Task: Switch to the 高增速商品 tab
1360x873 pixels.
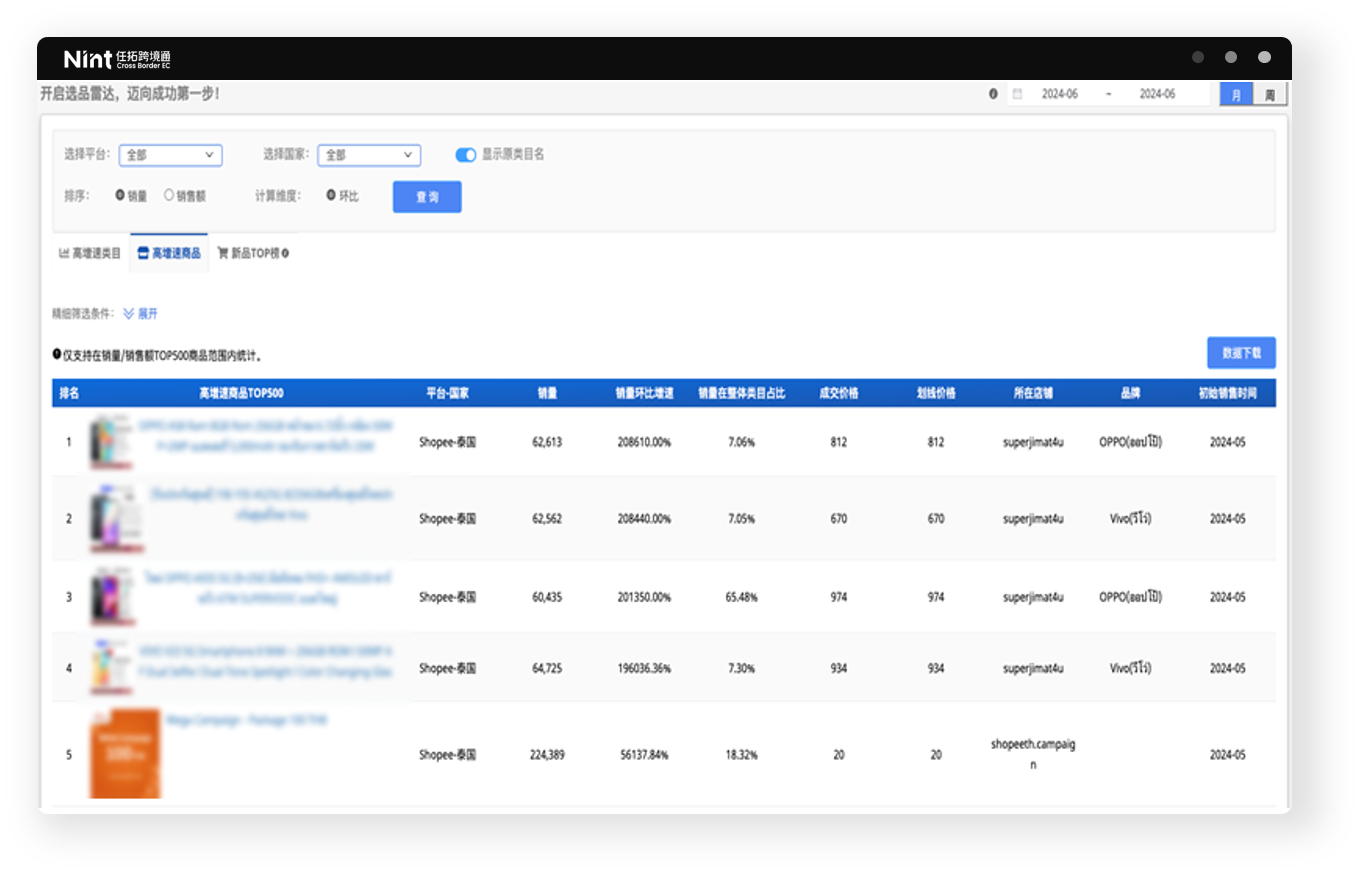Action: (169, 254)
